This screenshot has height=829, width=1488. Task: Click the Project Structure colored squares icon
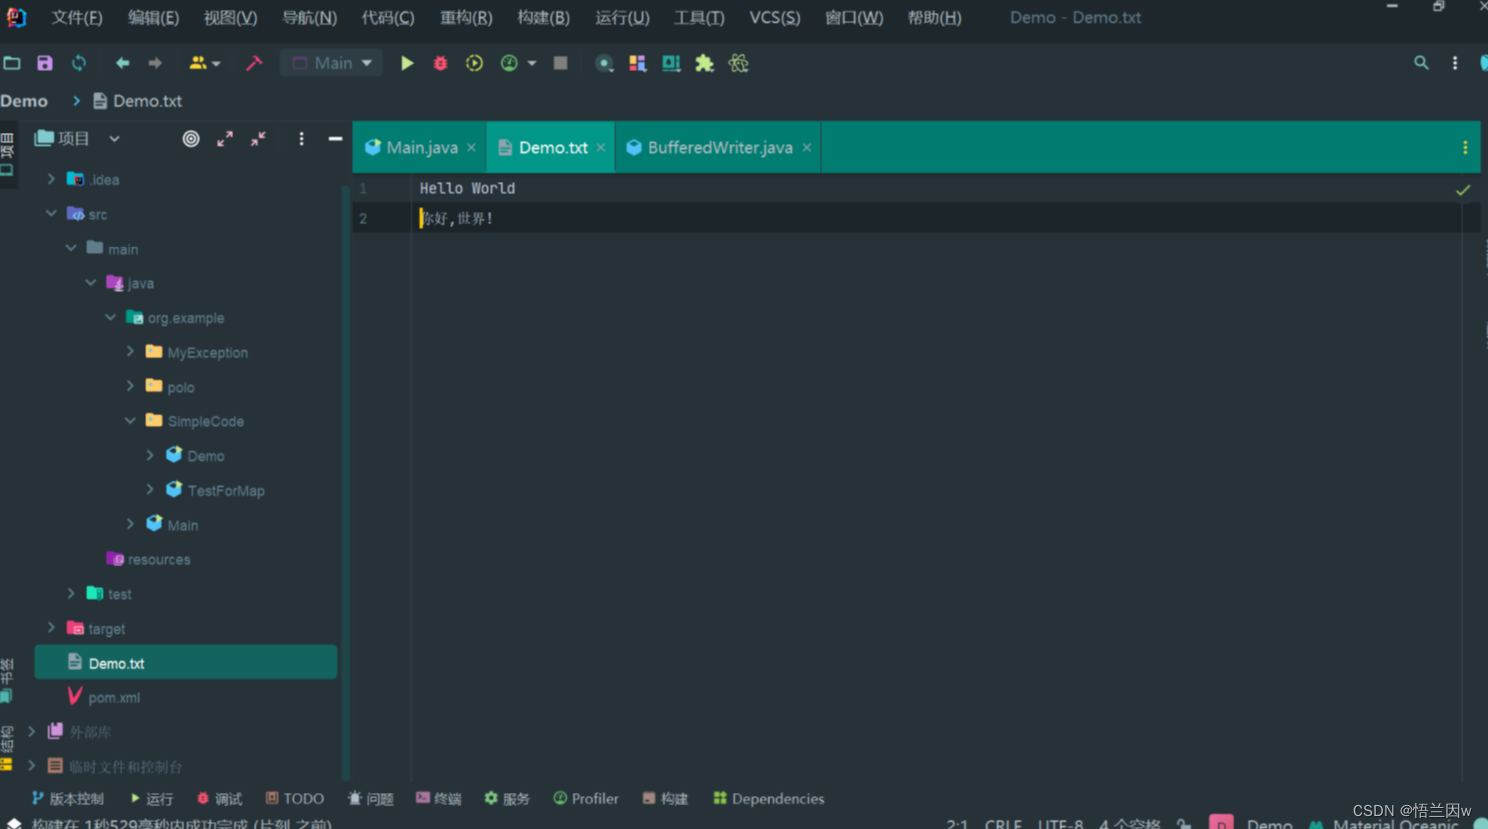637,63
